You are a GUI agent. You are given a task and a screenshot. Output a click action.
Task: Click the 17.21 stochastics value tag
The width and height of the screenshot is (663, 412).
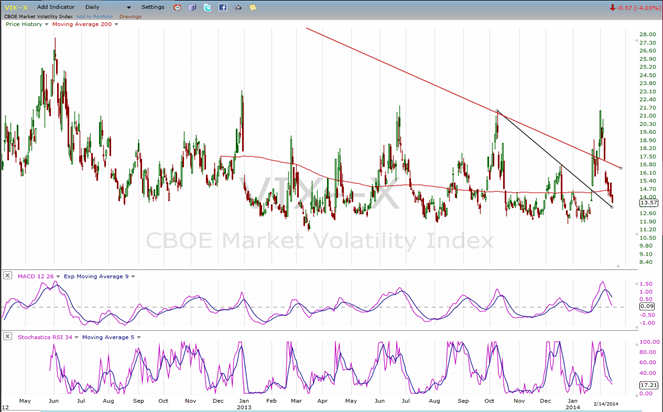coord(649,385)
